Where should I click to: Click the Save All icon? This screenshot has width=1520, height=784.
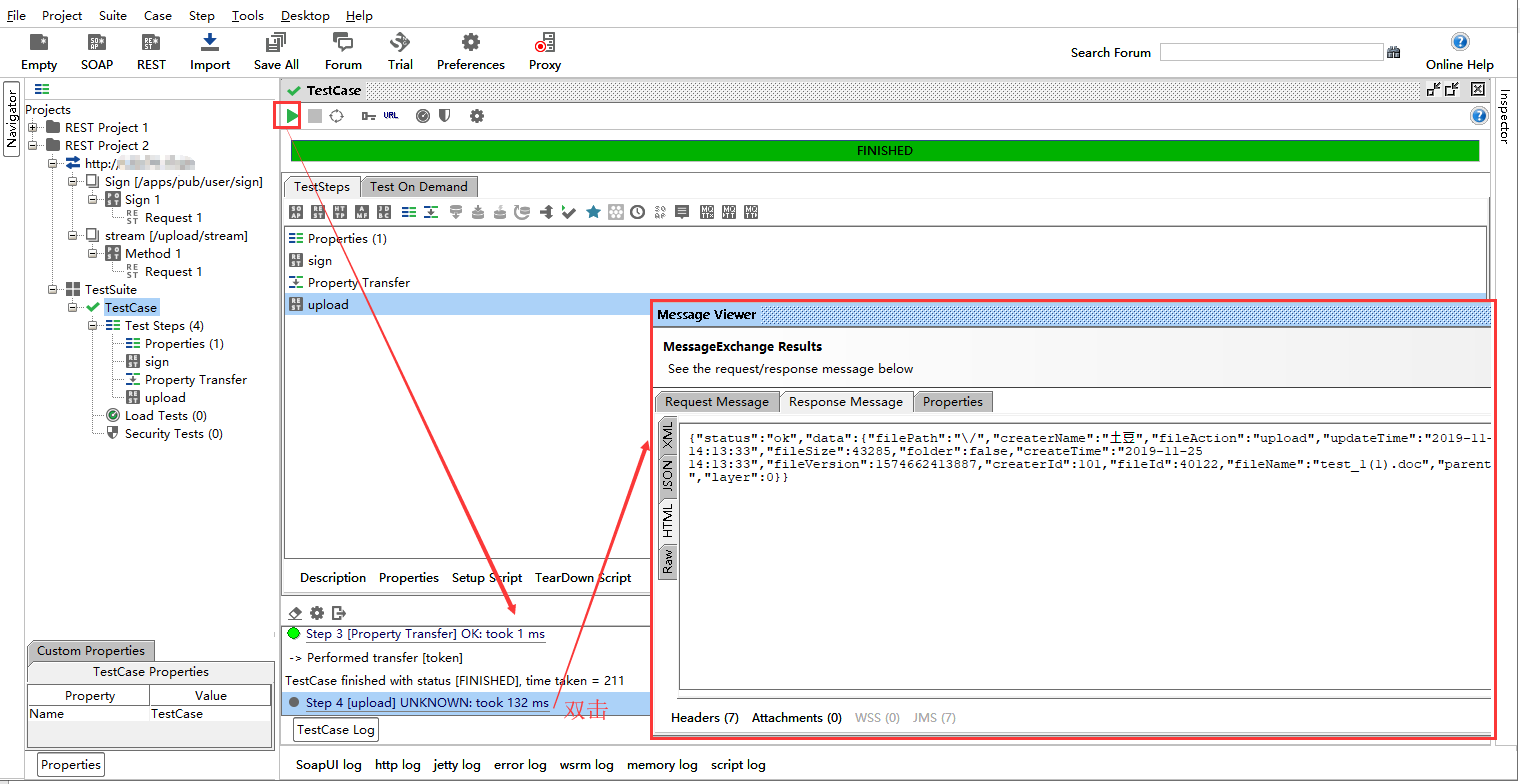(x=276, y=43)
